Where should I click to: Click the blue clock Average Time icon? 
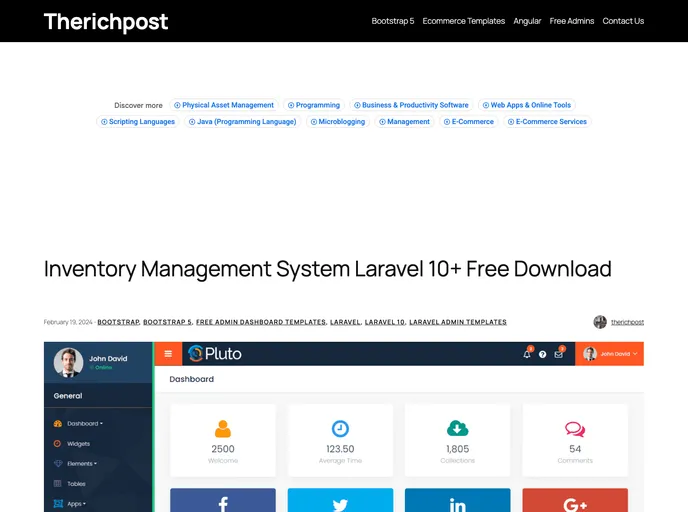point(340,428)
